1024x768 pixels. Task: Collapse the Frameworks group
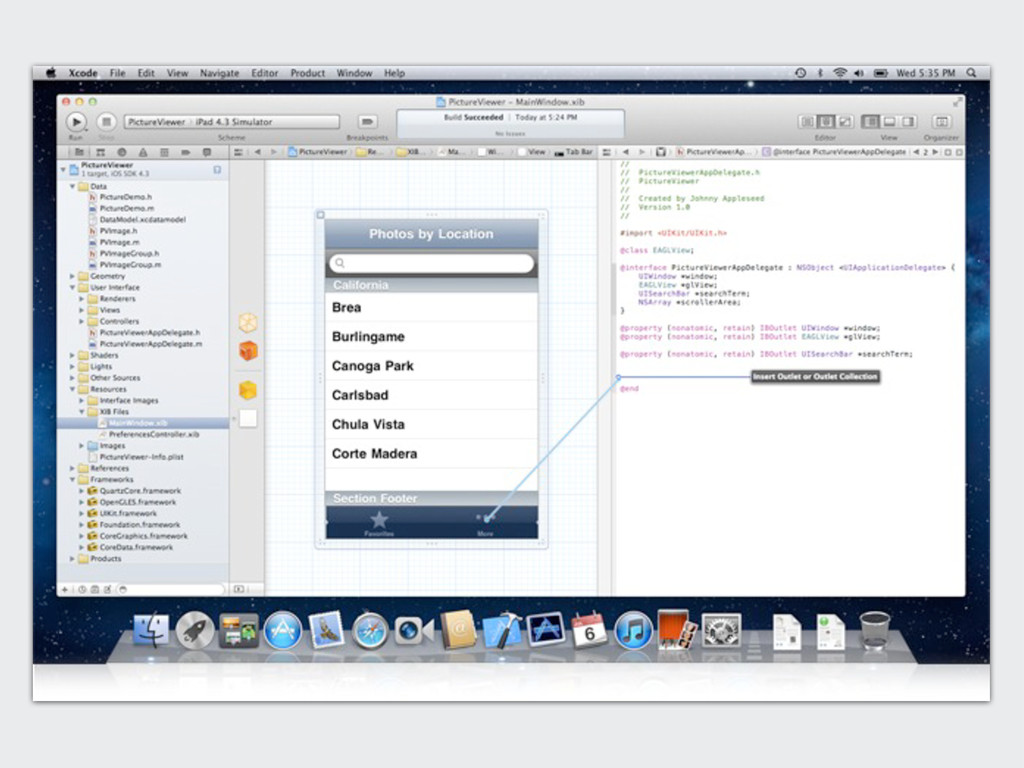pyautogui.click(x=72, y=479)
